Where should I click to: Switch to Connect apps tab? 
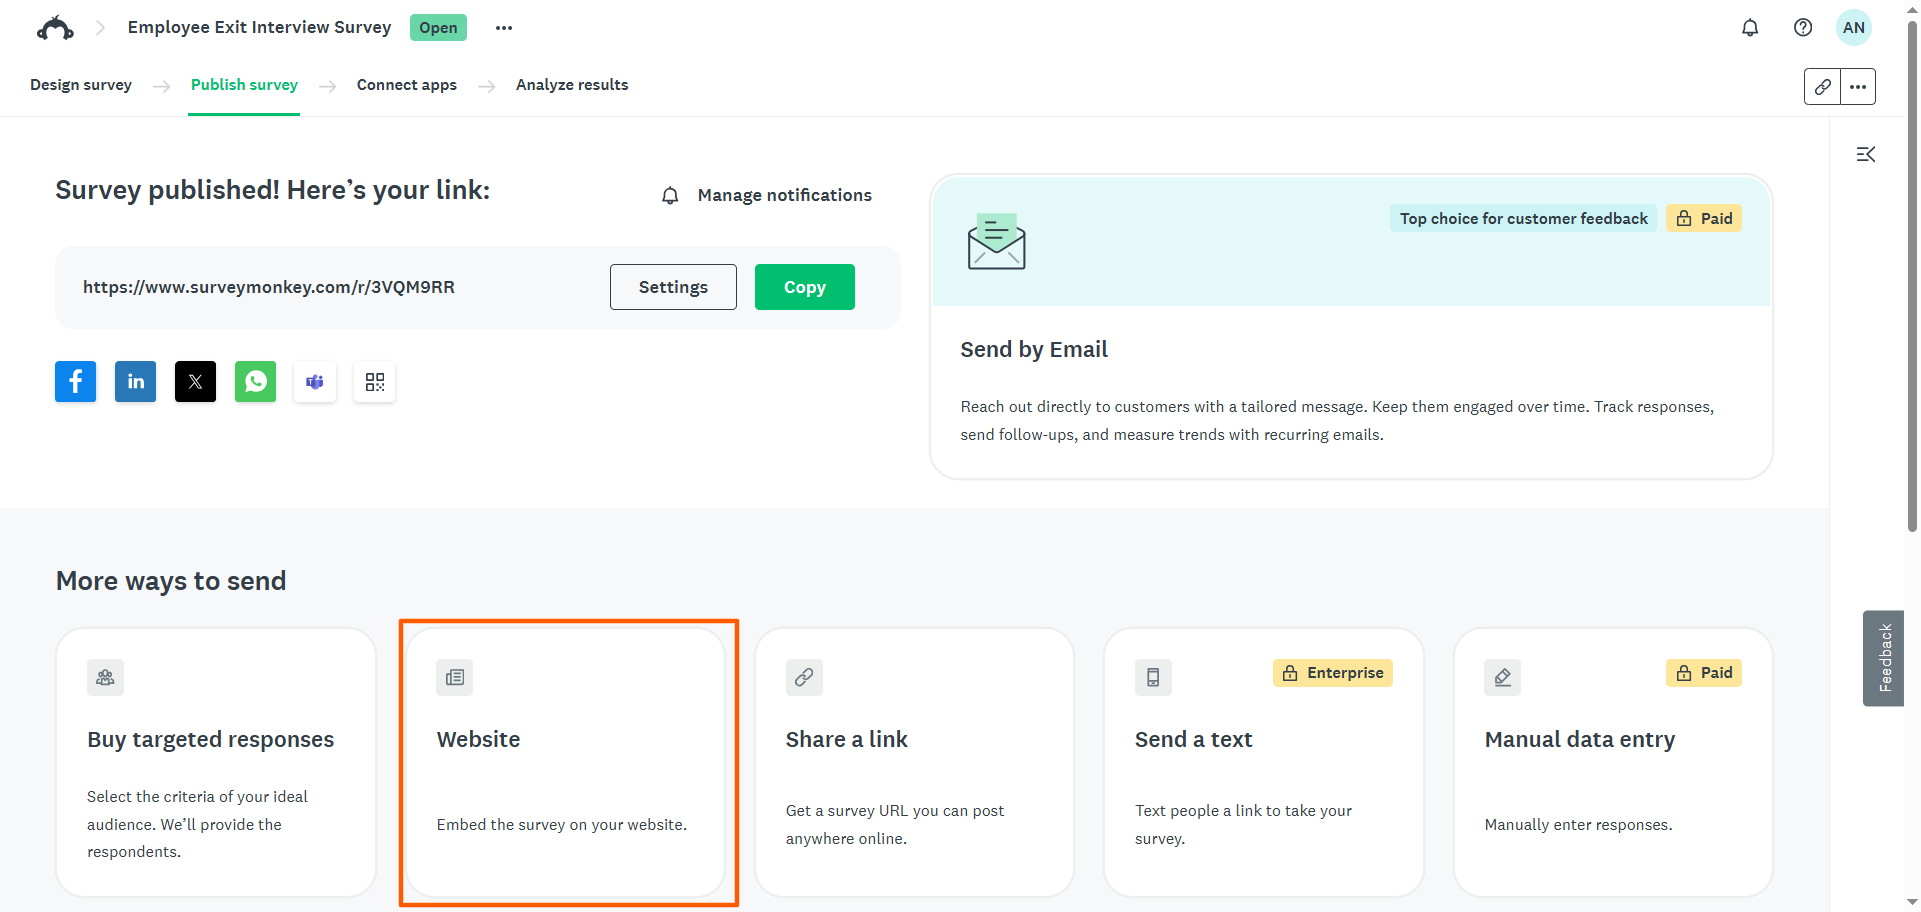click(x=407, y=85)
